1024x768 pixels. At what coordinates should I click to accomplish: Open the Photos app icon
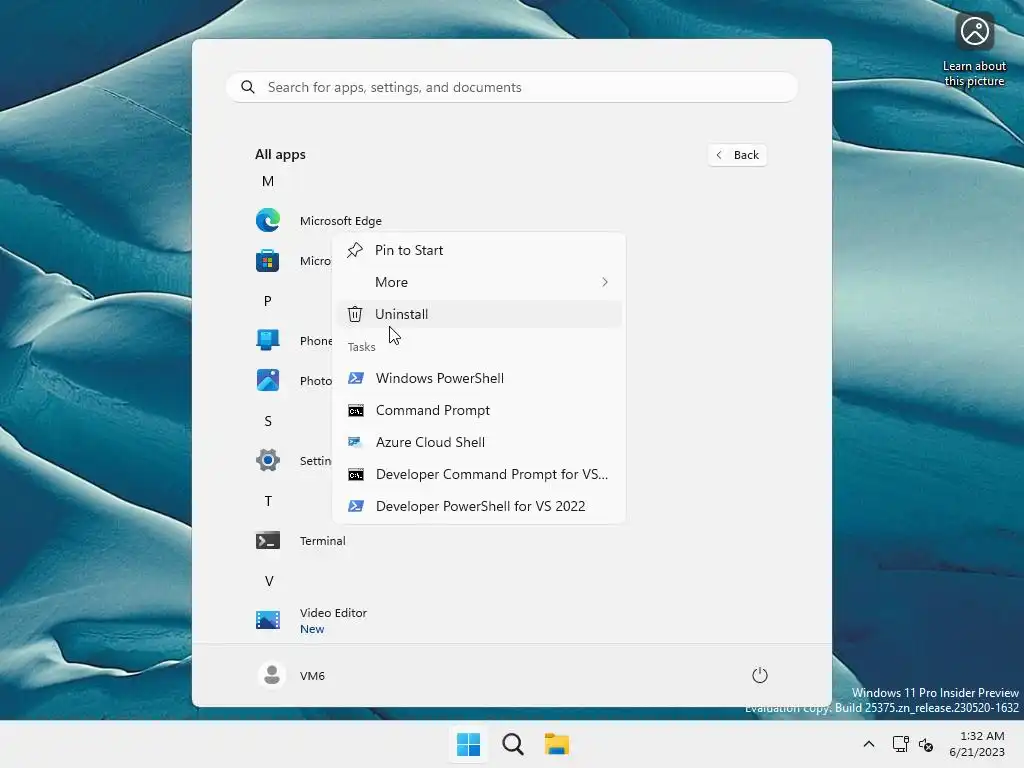268,380
